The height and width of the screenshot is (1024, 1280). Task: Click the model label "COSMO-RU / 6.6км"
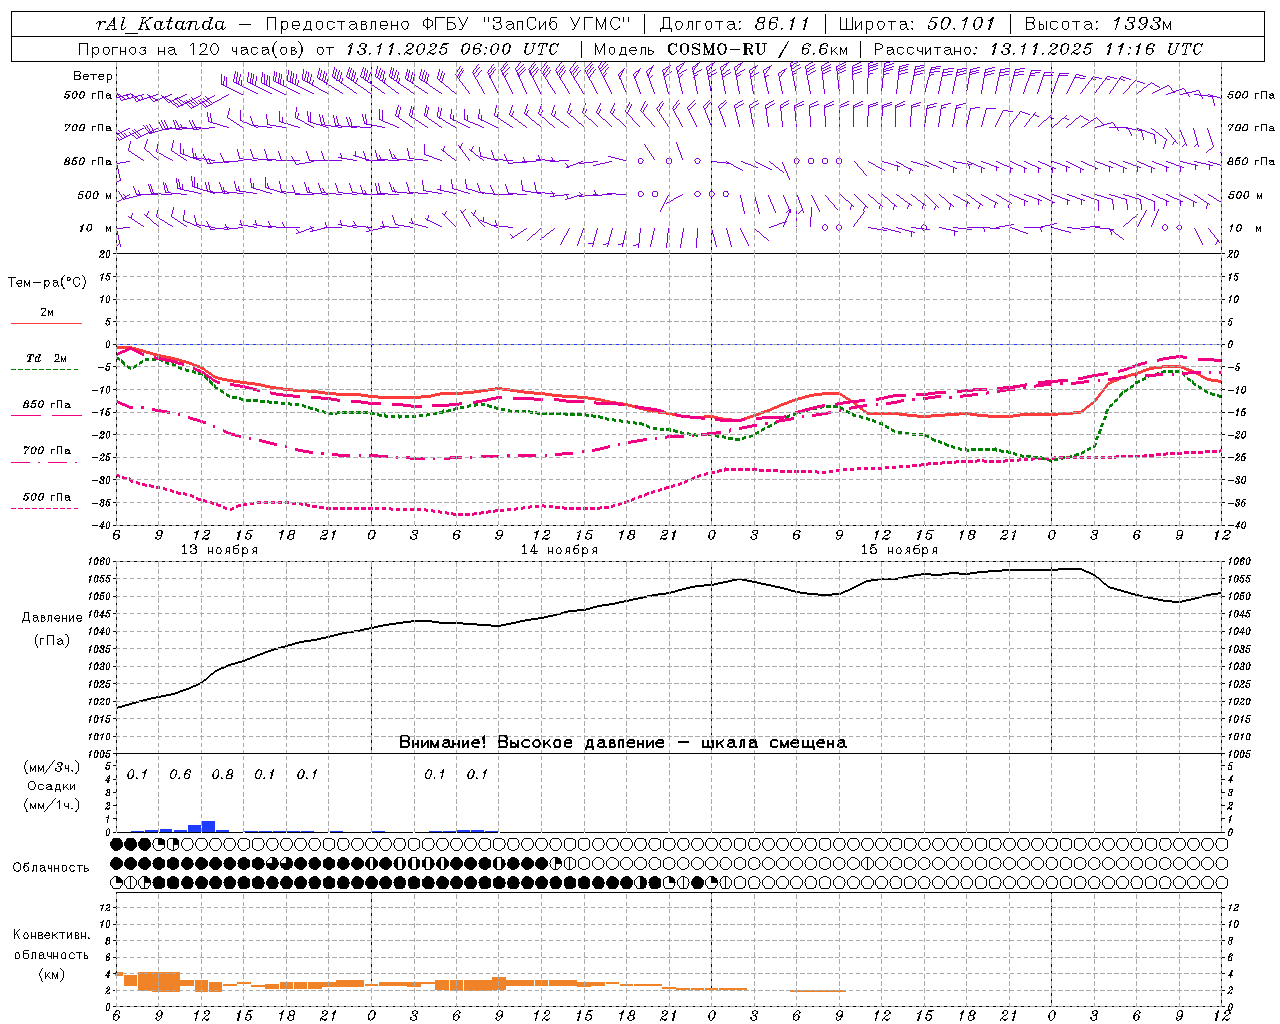tap(757, 49)
